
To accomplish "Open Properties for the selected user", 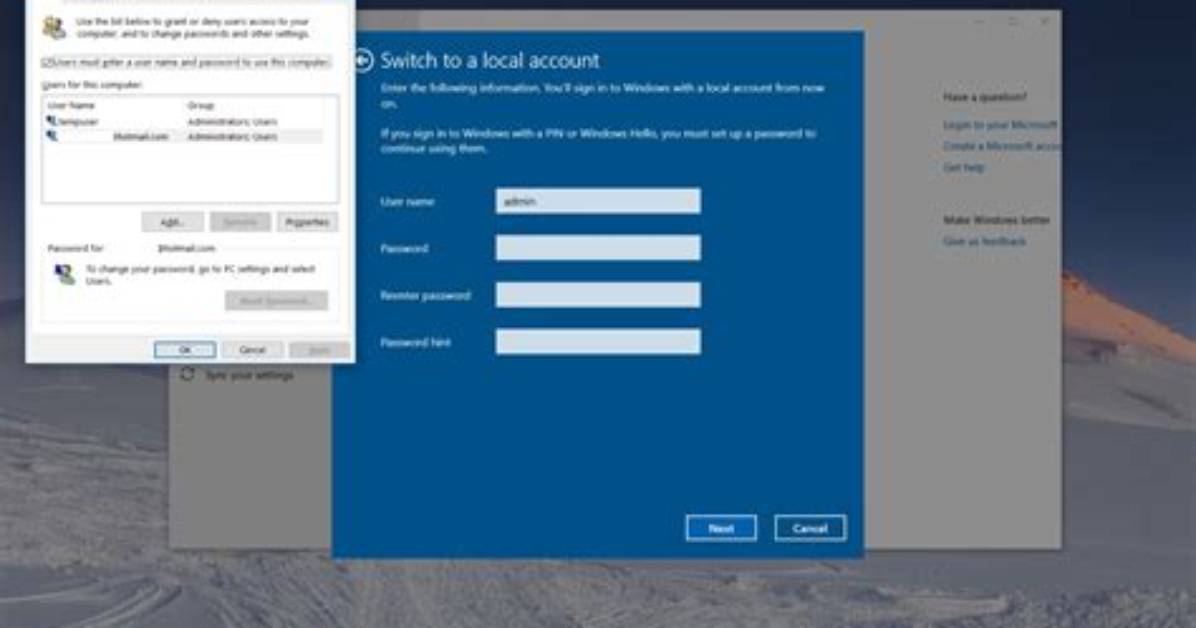I will (307, 222).
